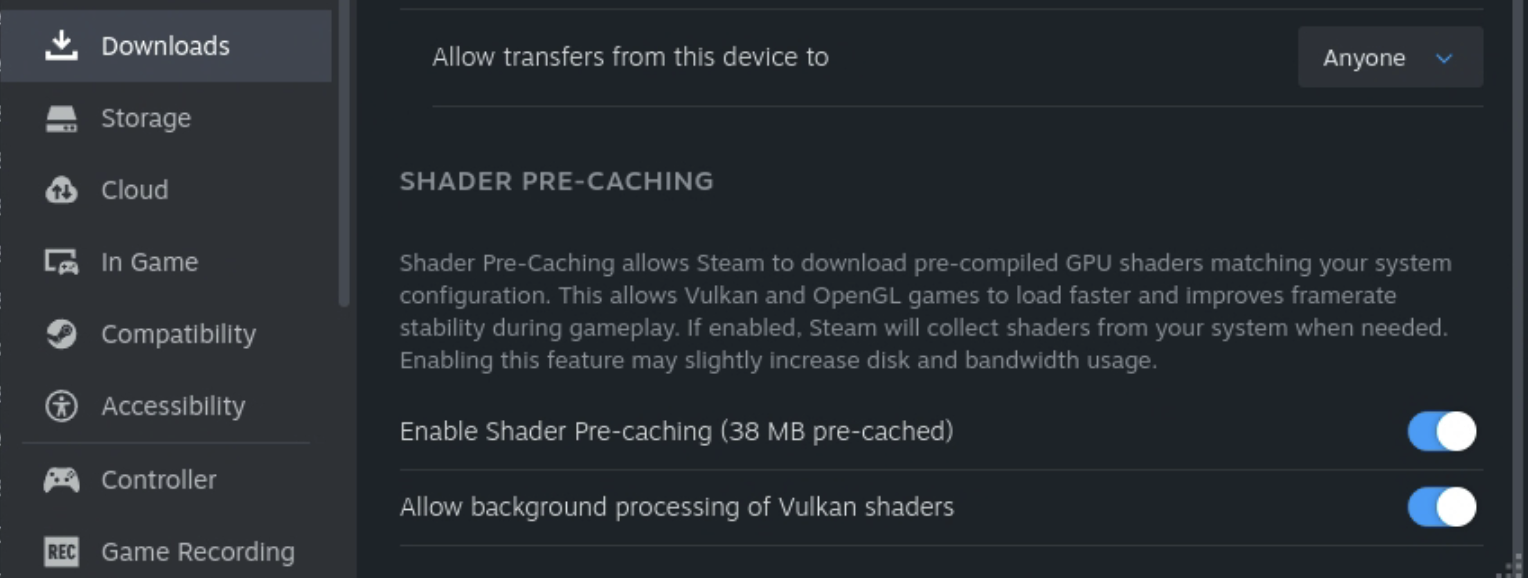This screenshot has height=578, width=1528.
Task: Click the sidebar vertical scrollbar
Action: tap(344, 150)
